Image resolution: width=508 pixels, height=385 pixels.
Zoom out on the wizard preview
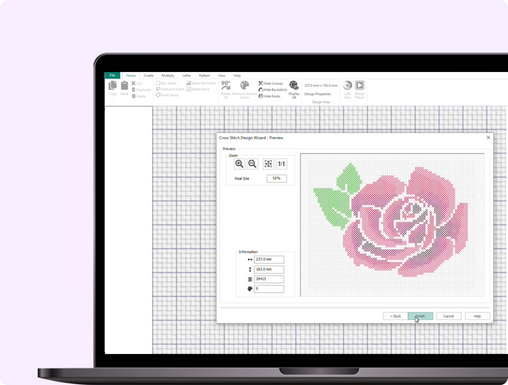[252, 164]
